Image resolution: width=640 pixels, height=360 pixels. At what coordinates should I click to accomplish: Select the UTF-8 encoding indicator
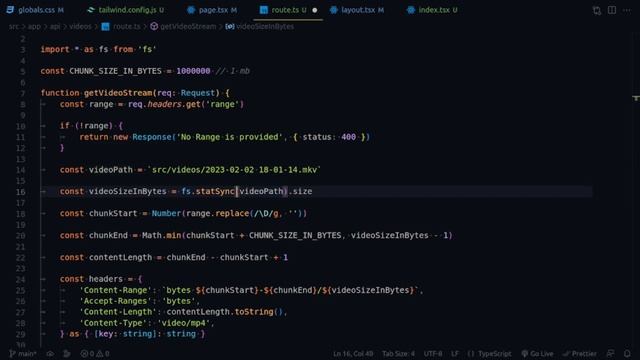click(x=433, y=354)
